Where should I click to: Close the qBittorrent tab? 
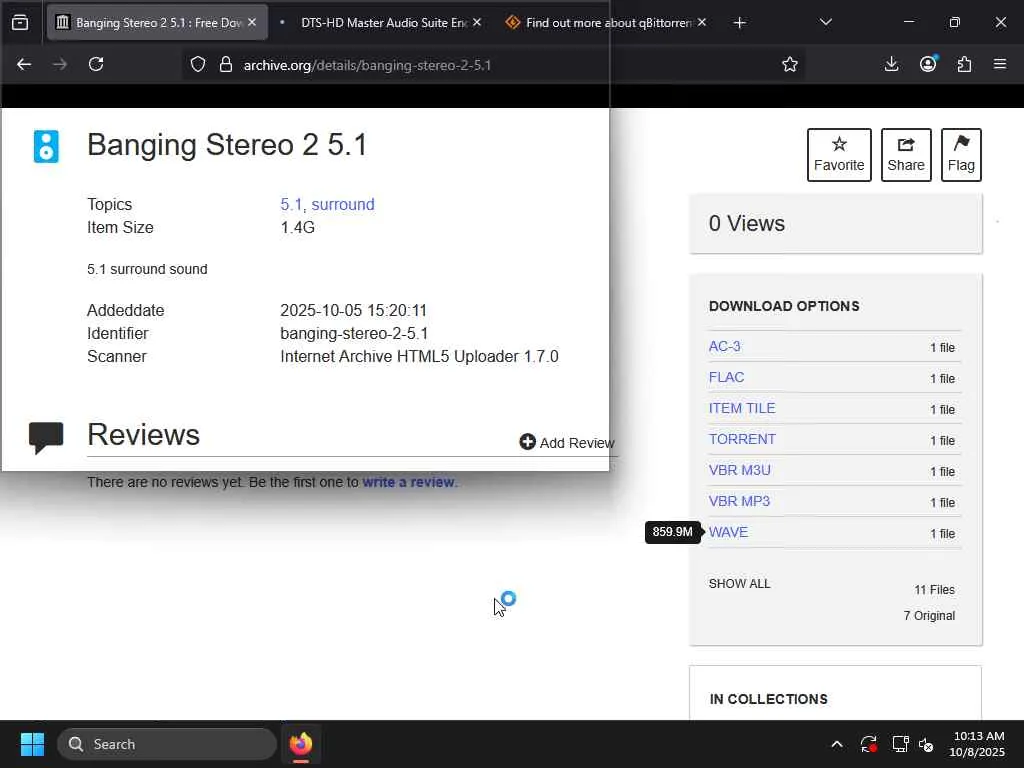click(x=702, y=22)
